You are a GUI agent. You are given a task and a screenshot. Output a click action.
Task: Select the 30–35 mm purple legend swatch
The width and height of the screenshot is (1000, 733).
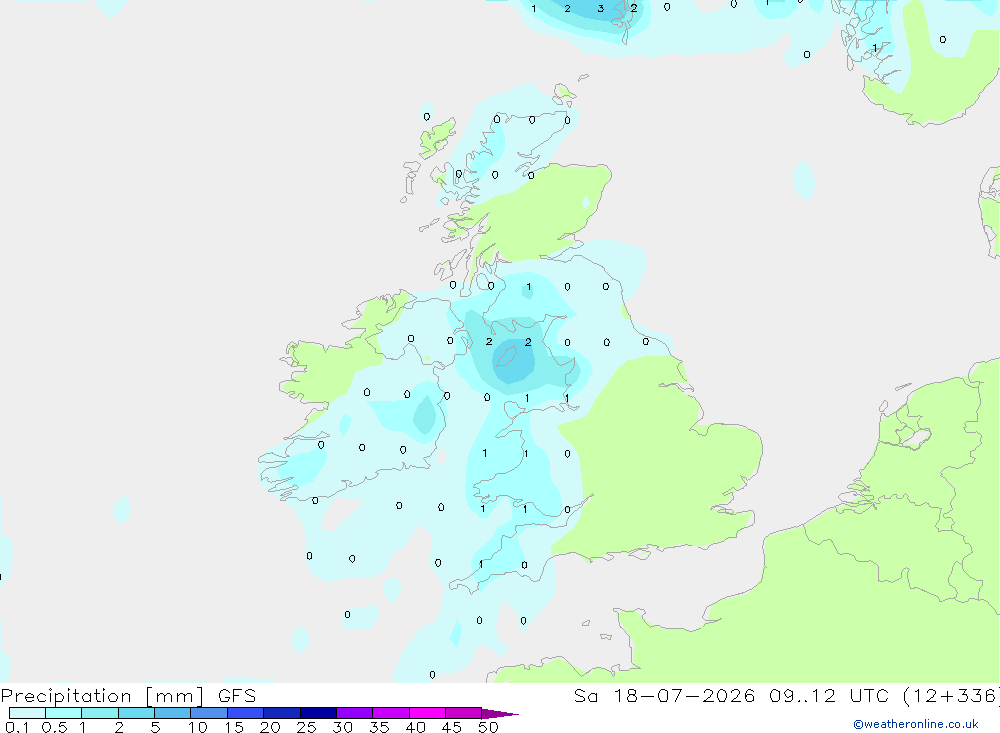point(355,713)
